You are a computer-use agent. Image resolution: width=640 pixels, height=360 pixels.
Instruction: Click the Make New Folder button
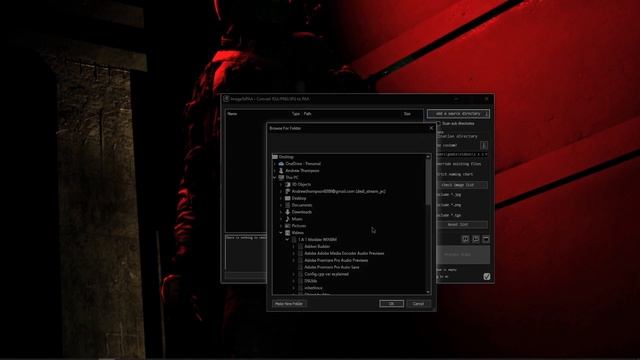click(x=289, y=304)
